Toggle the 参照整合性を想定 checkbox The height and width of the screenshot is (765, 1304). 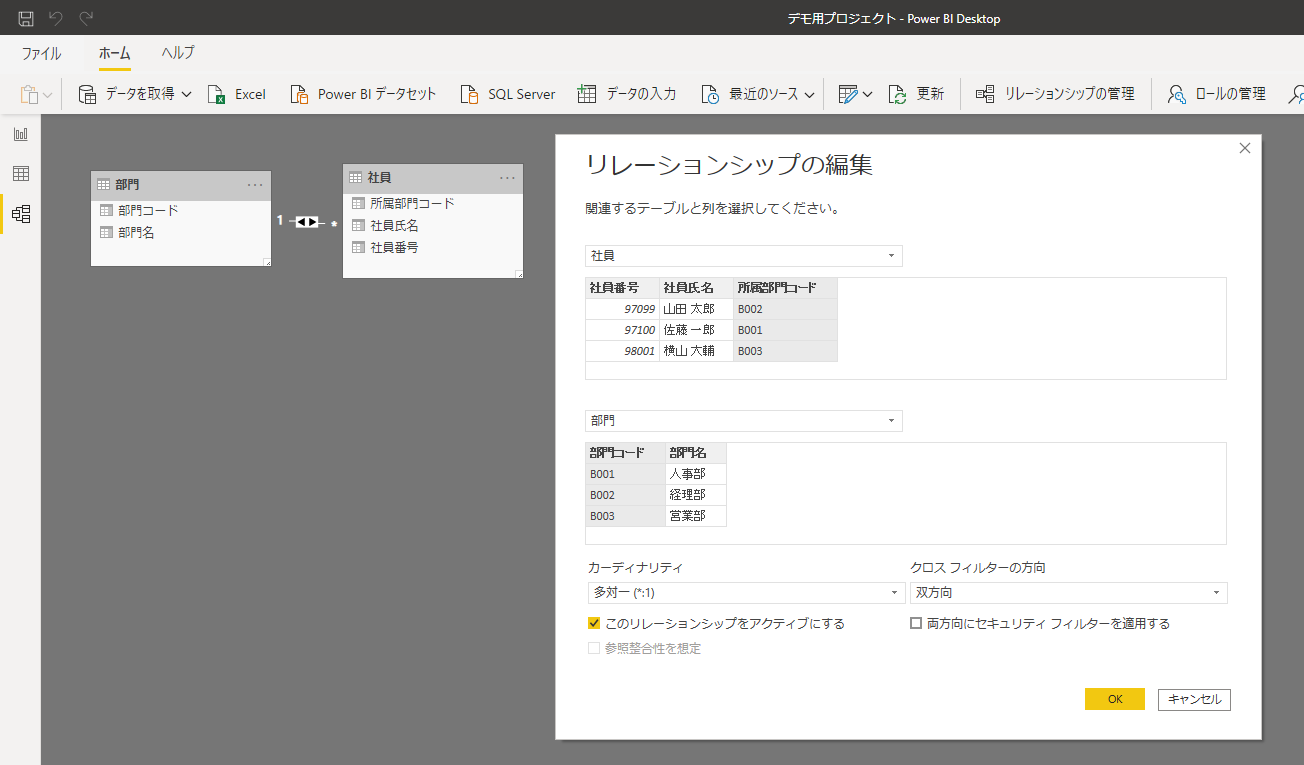pyautogui.click(x=594, y=648)
